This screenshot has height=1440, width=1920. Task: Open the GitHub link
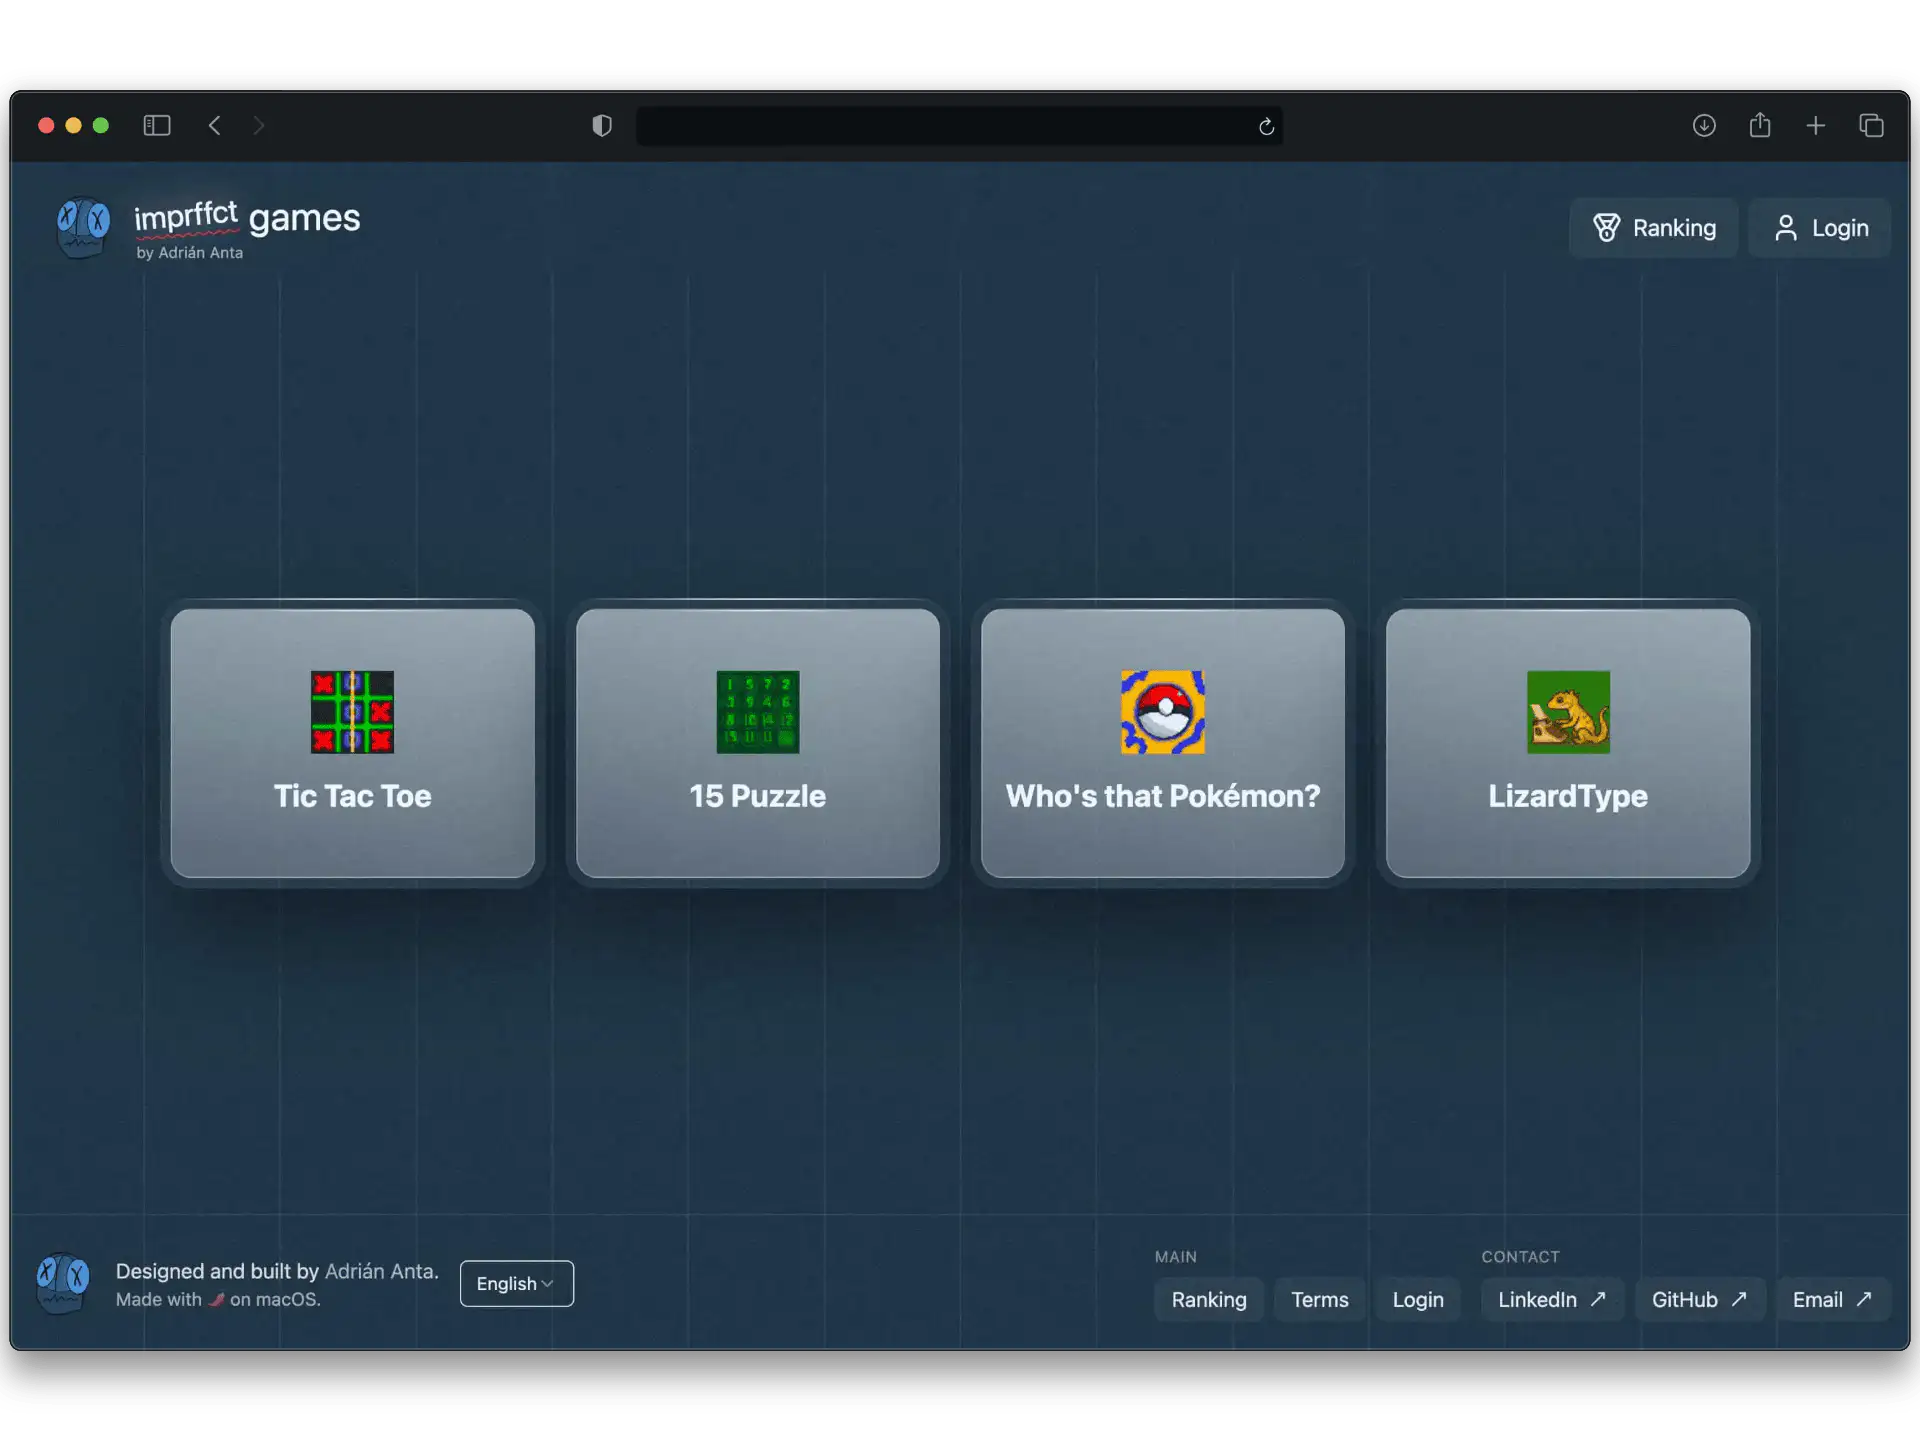pos(1699,1299)
